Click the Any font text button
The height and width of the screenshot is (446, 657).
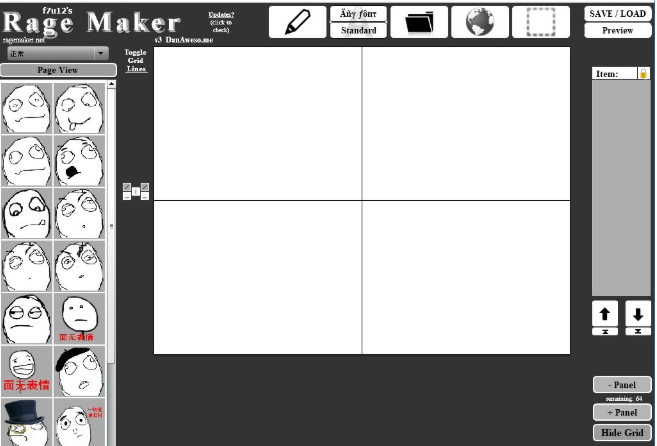(x=358, y=14)
